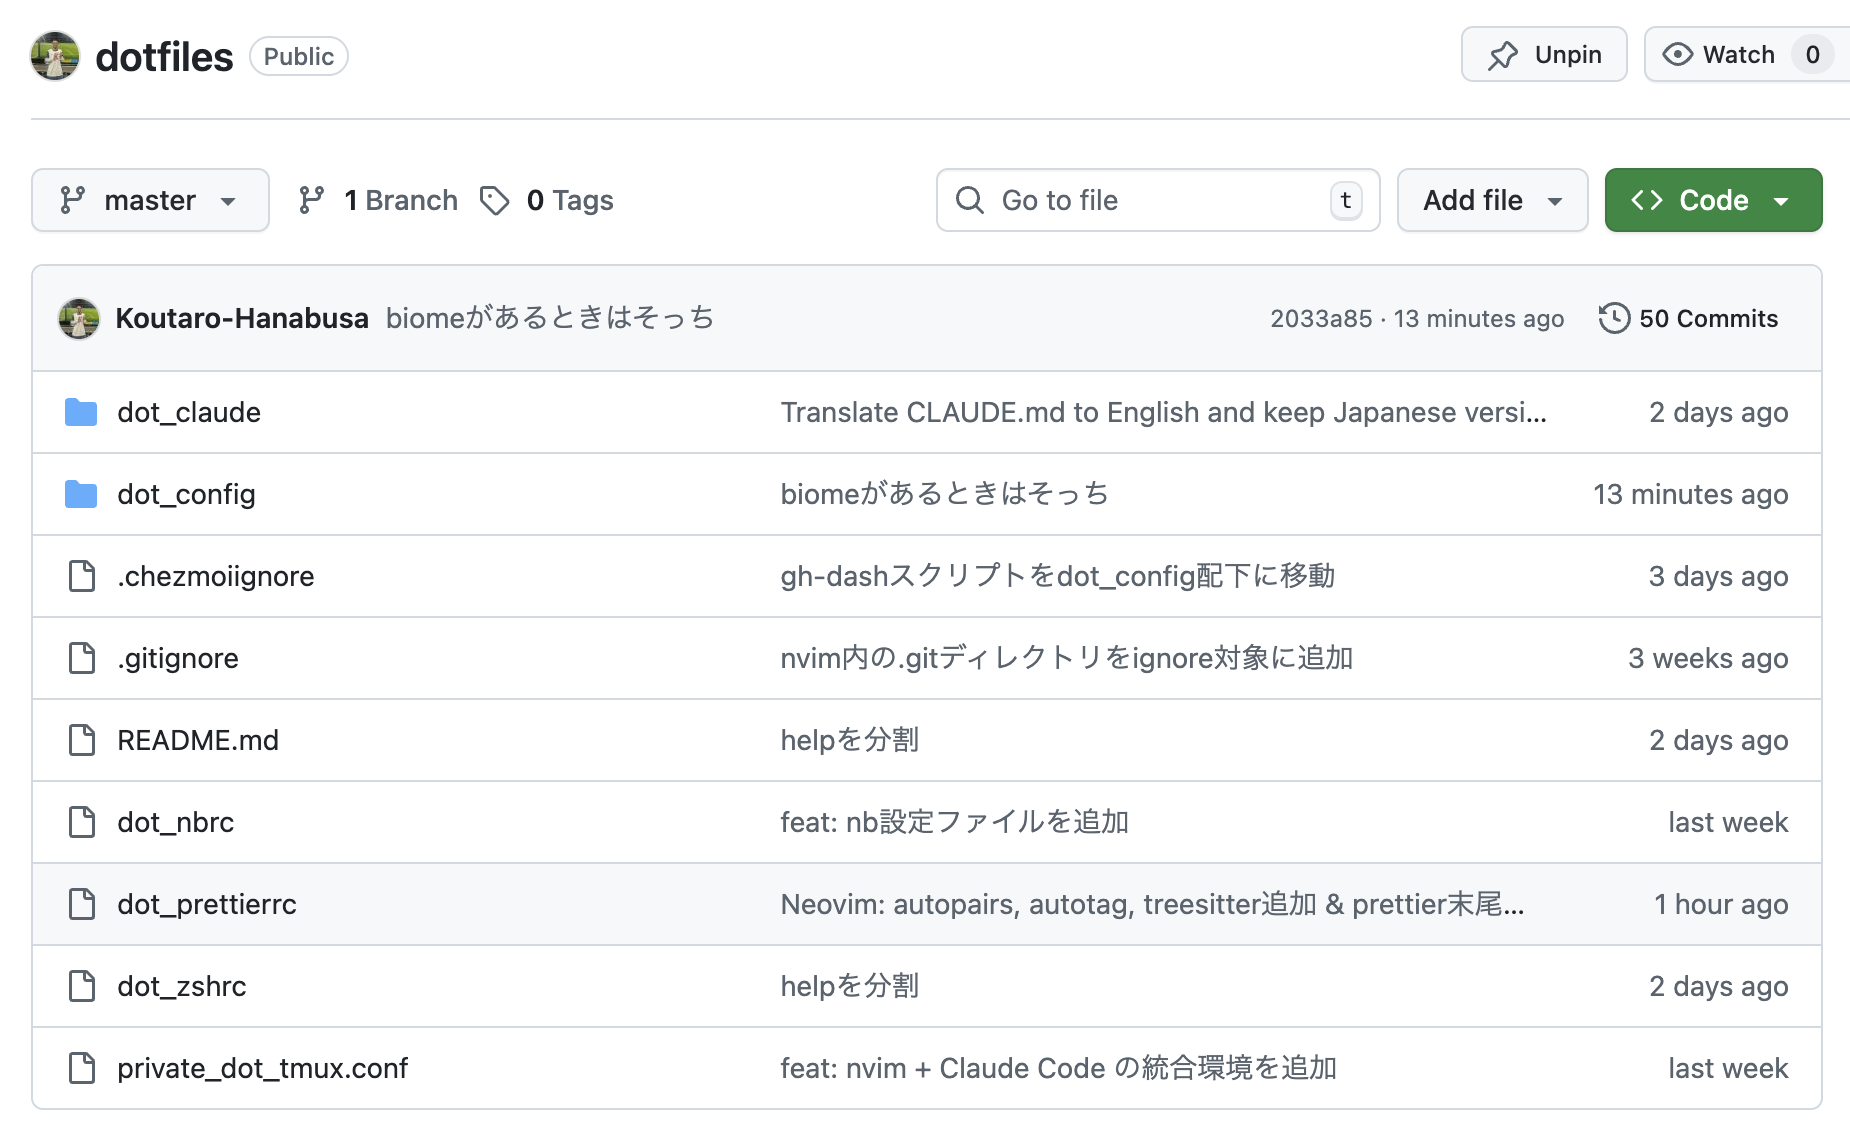Image resolution: width=1850 pixels, height=1138 pixels.
Task: Open the green Code dropdown
Action: (x=1713, y=201)
